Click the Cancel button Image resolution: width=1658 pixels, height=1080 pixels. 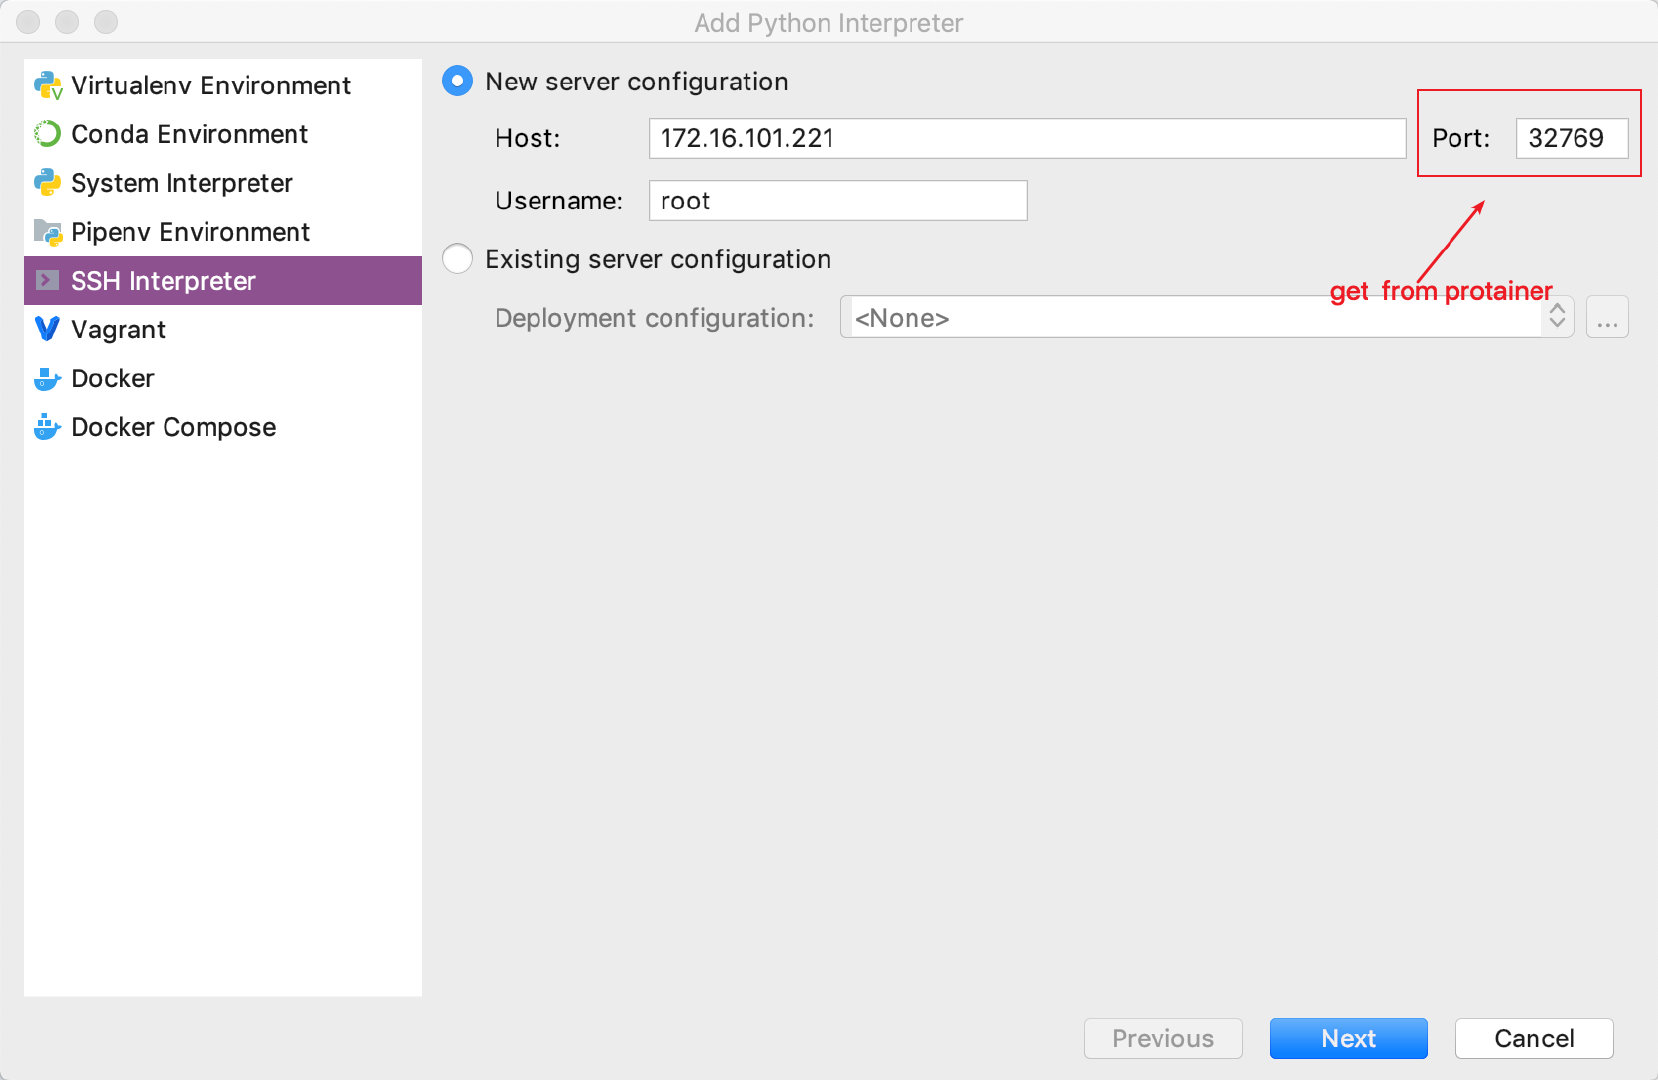(1534, 1038)
